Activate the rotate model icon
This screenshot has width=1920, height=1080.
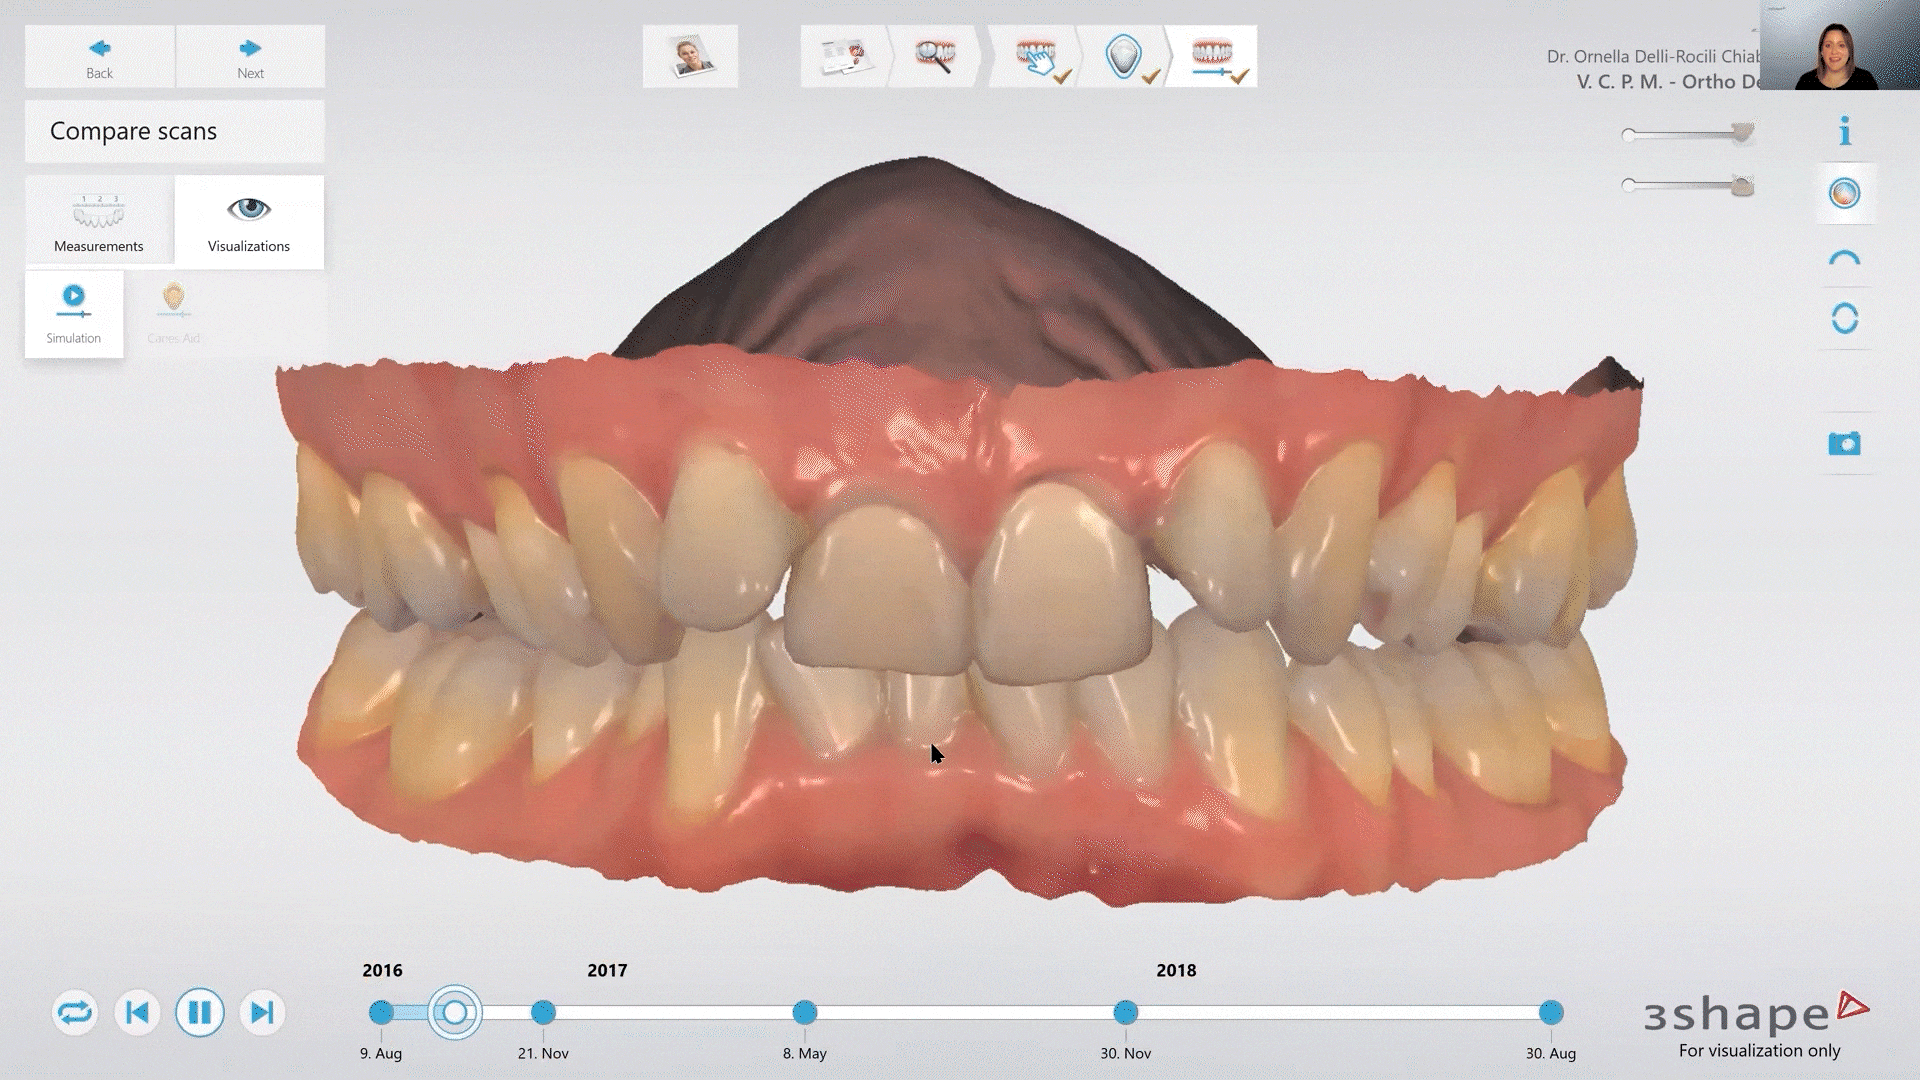coord(1845,317)
